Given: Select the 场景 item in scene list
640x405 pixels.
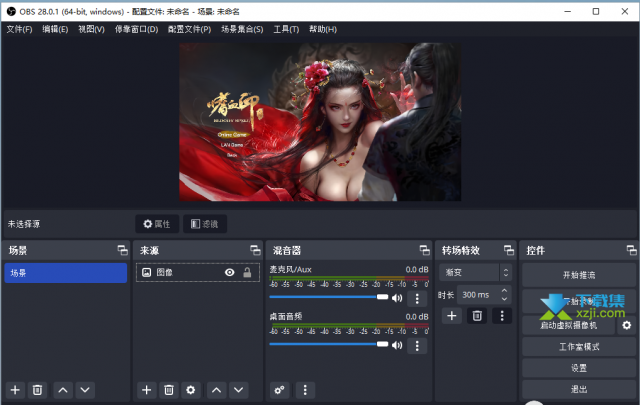Looking at the screenshot, I should 66,273.
